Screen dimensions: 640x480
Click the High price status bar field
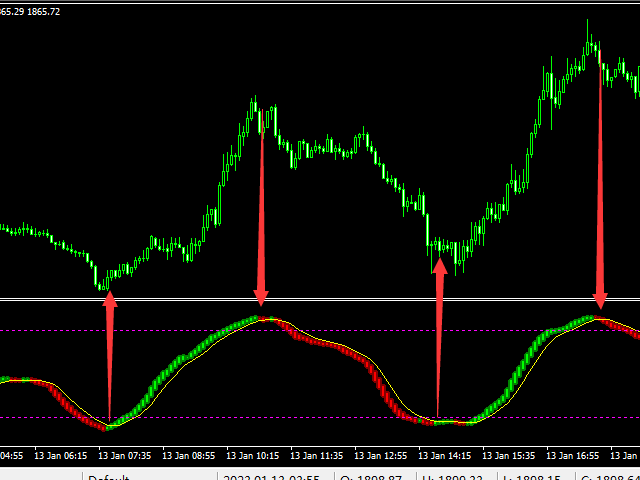click(456, 476)
